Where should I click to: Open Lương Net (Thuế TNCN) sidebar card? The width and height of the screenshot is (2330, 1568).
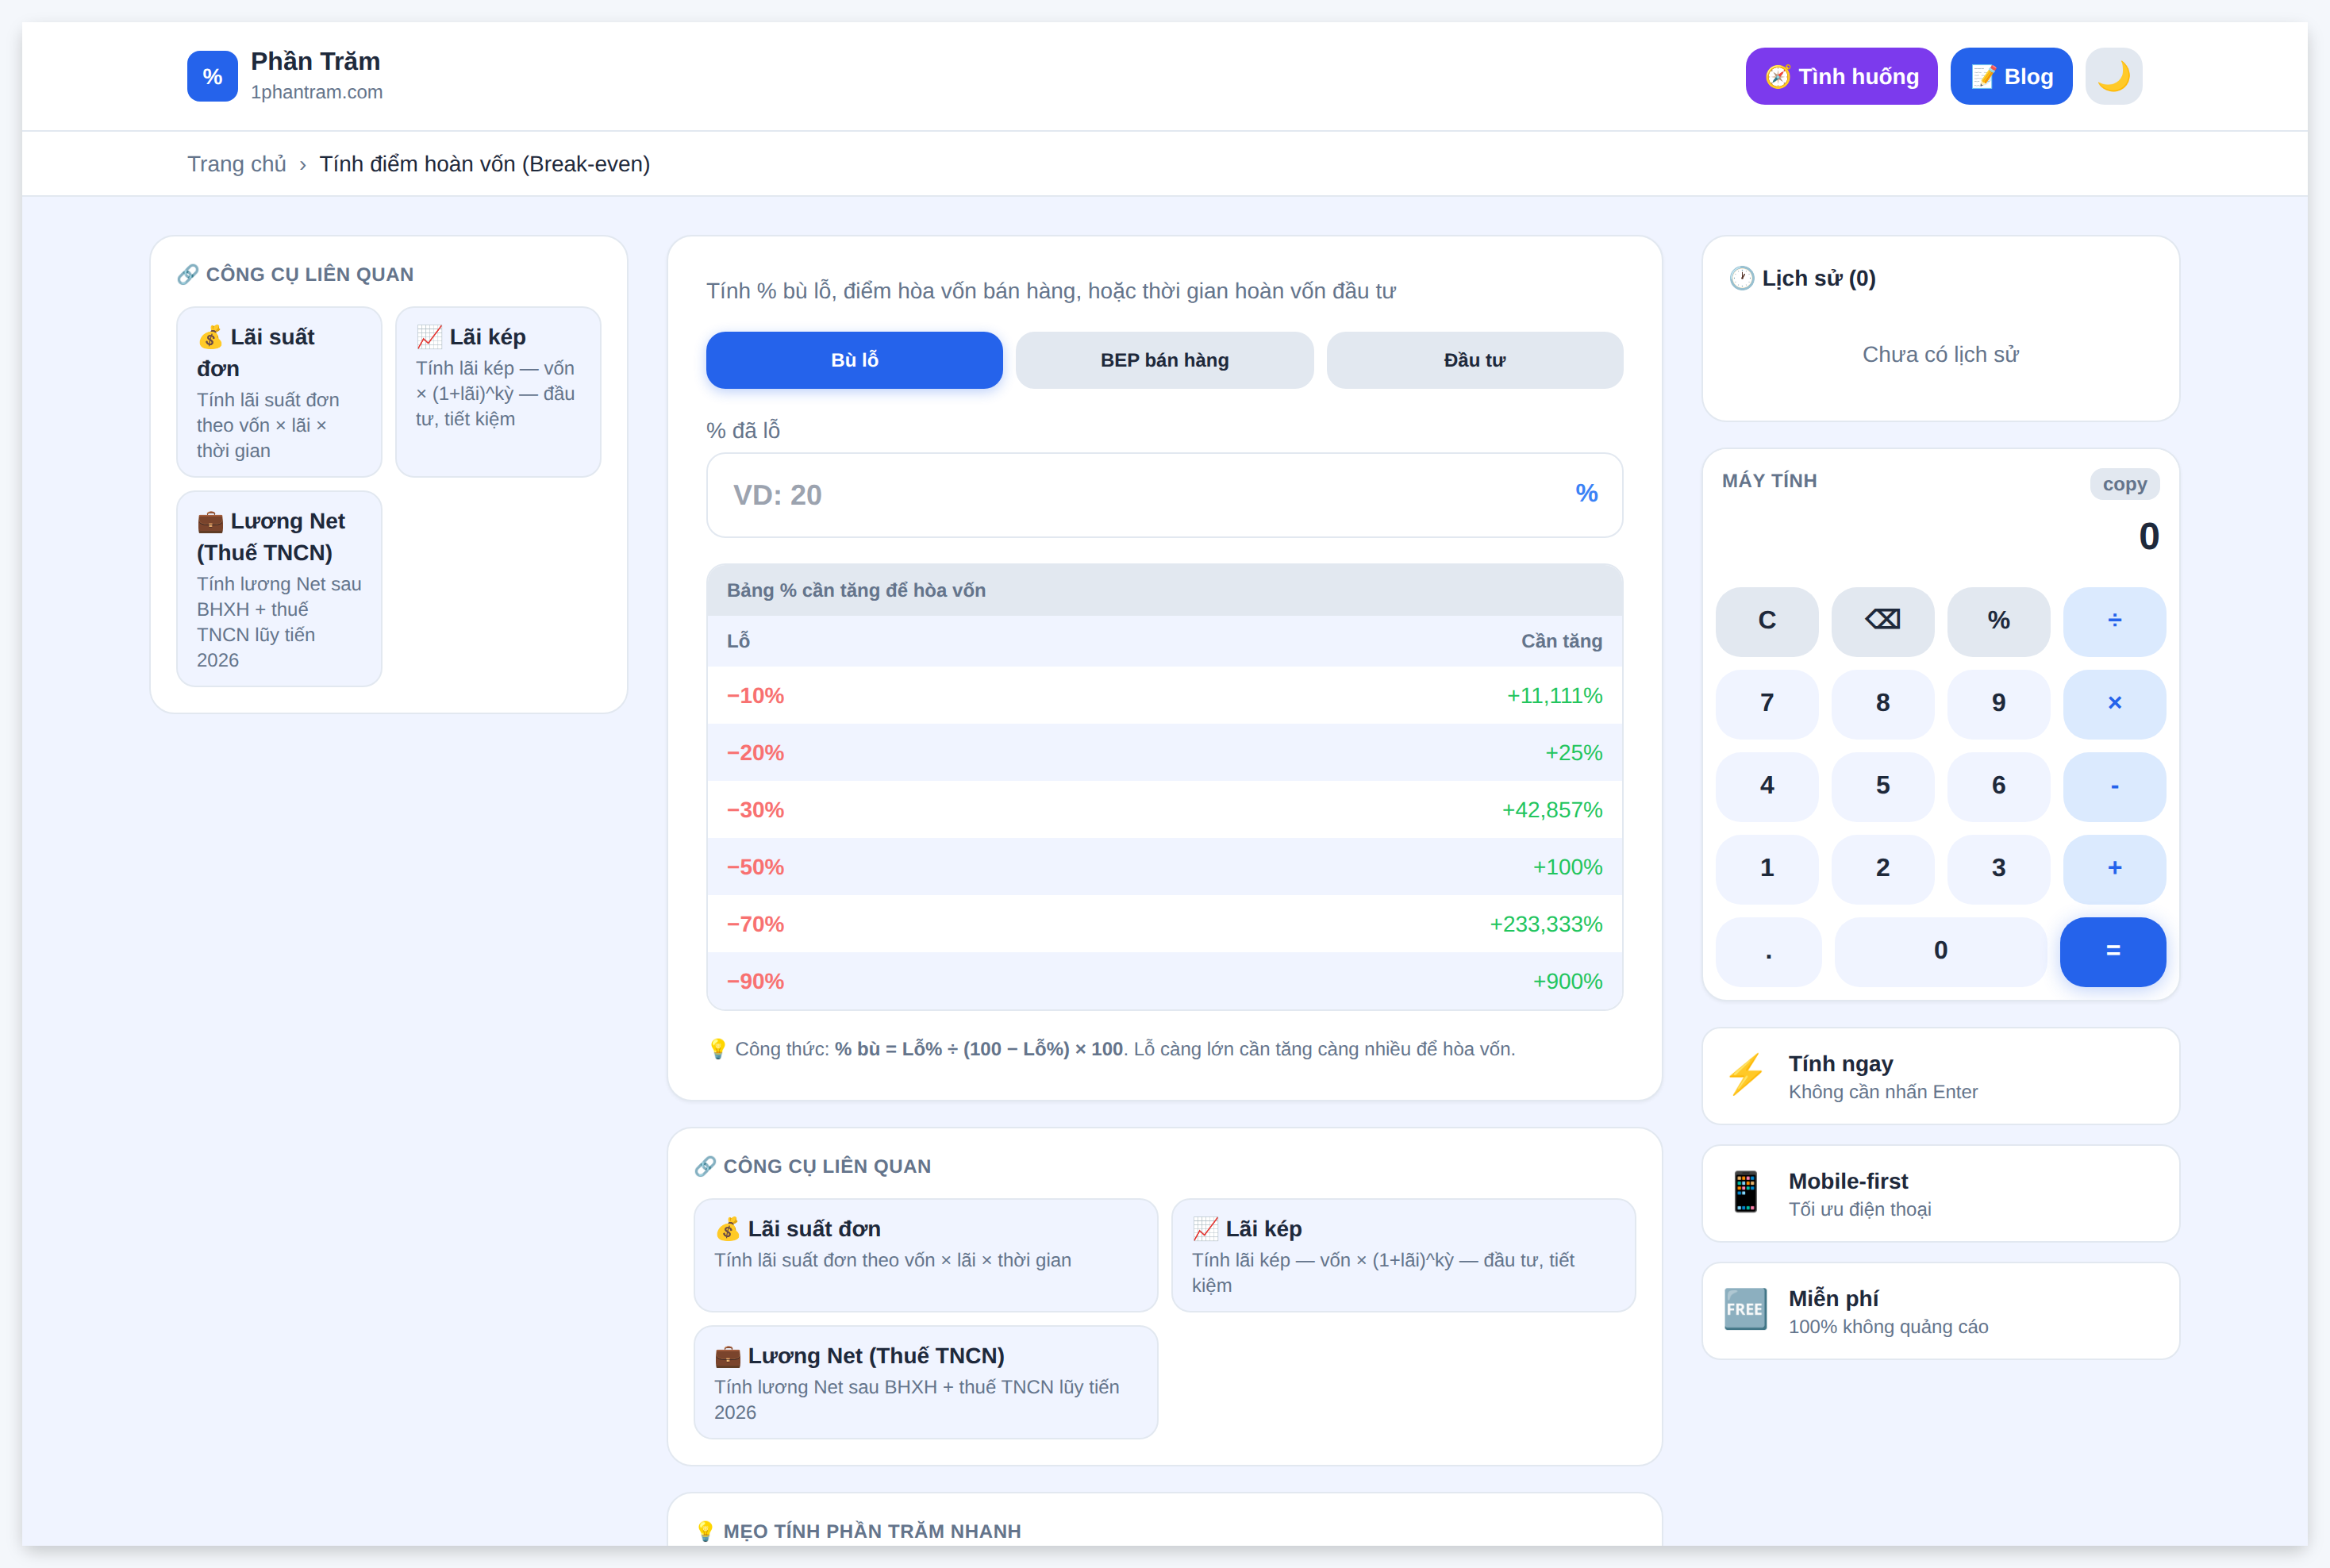[x=279, y=588]
